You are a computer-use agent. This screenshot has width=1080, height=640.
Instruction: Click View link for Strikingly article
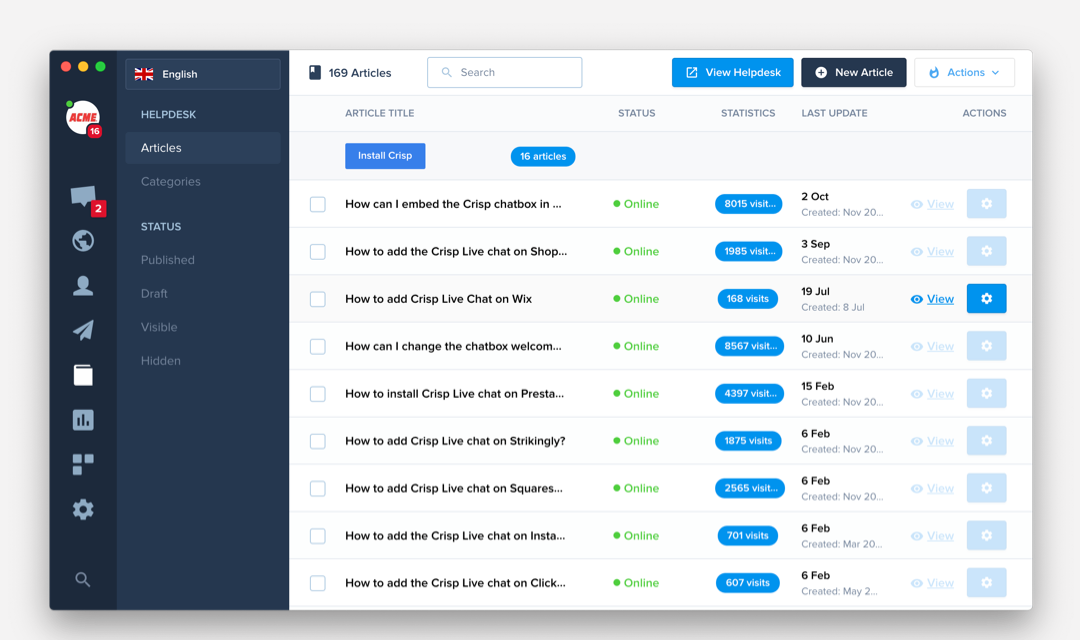click(940, 441)
